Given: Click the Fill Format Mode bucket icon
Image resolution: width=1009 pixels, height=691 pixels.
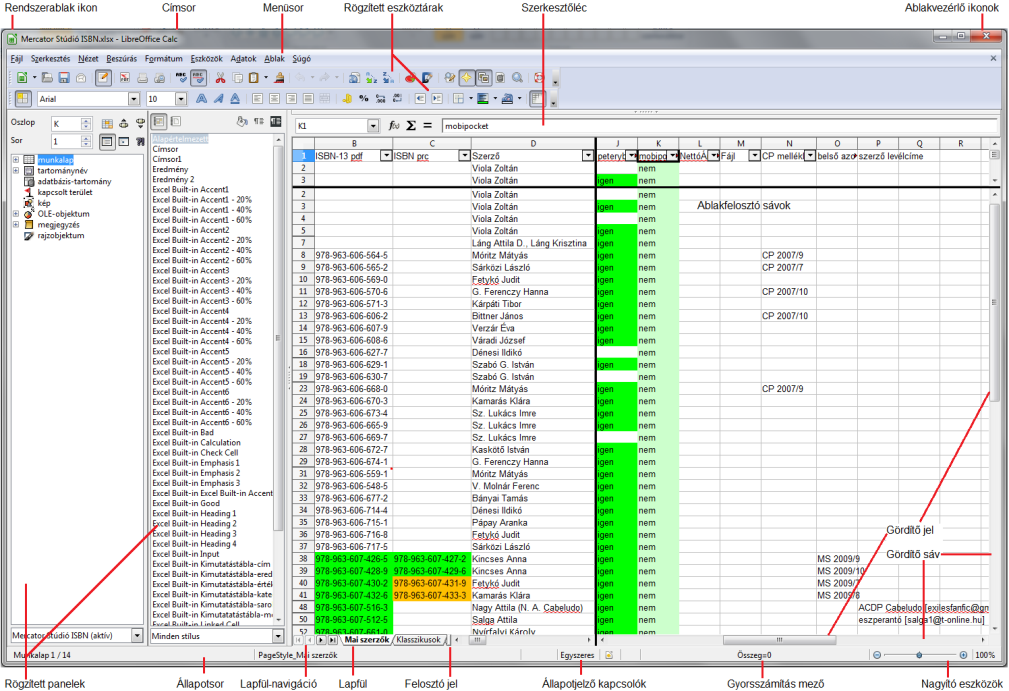Looking at the screenshot, I should point(241,121).
